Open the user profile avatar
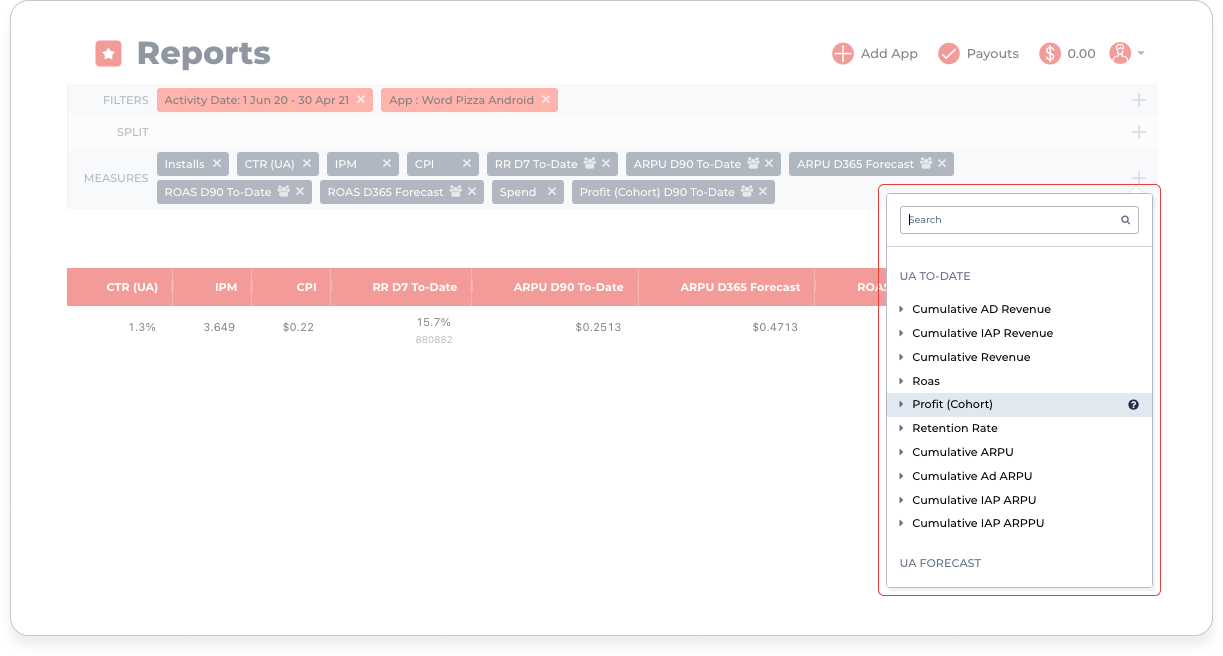This screenshot has width=1223, height=656. (1120, 54)
